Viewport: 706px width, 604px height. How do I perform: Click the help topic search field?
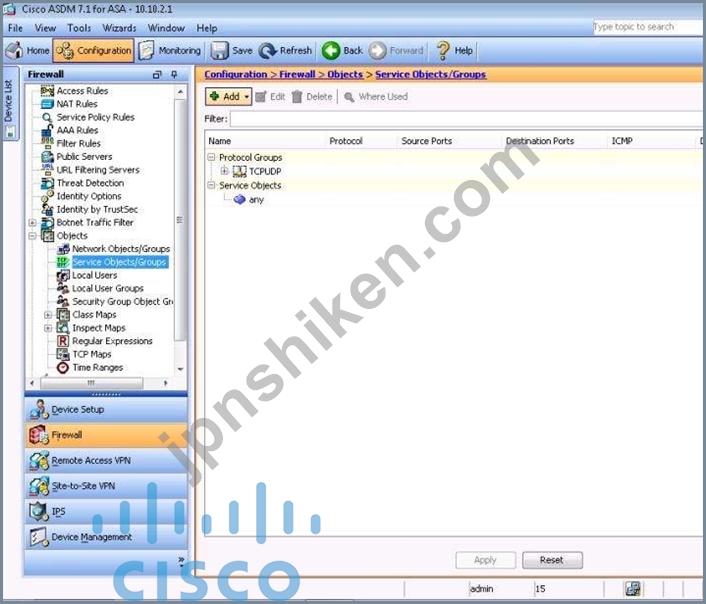[647, 27]
